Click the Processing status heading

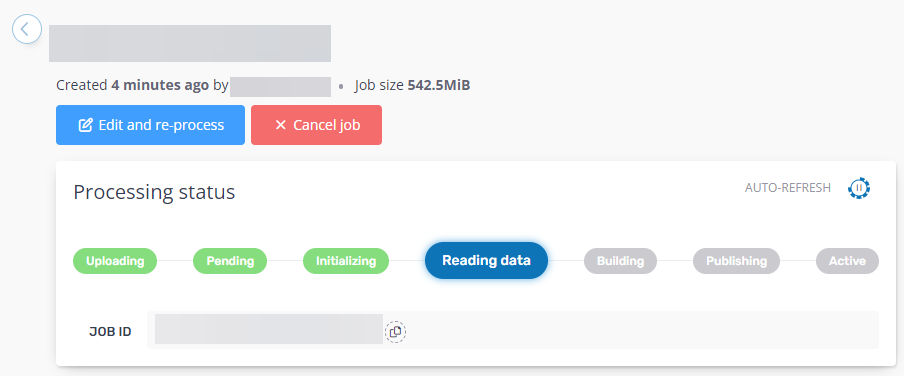154,192
